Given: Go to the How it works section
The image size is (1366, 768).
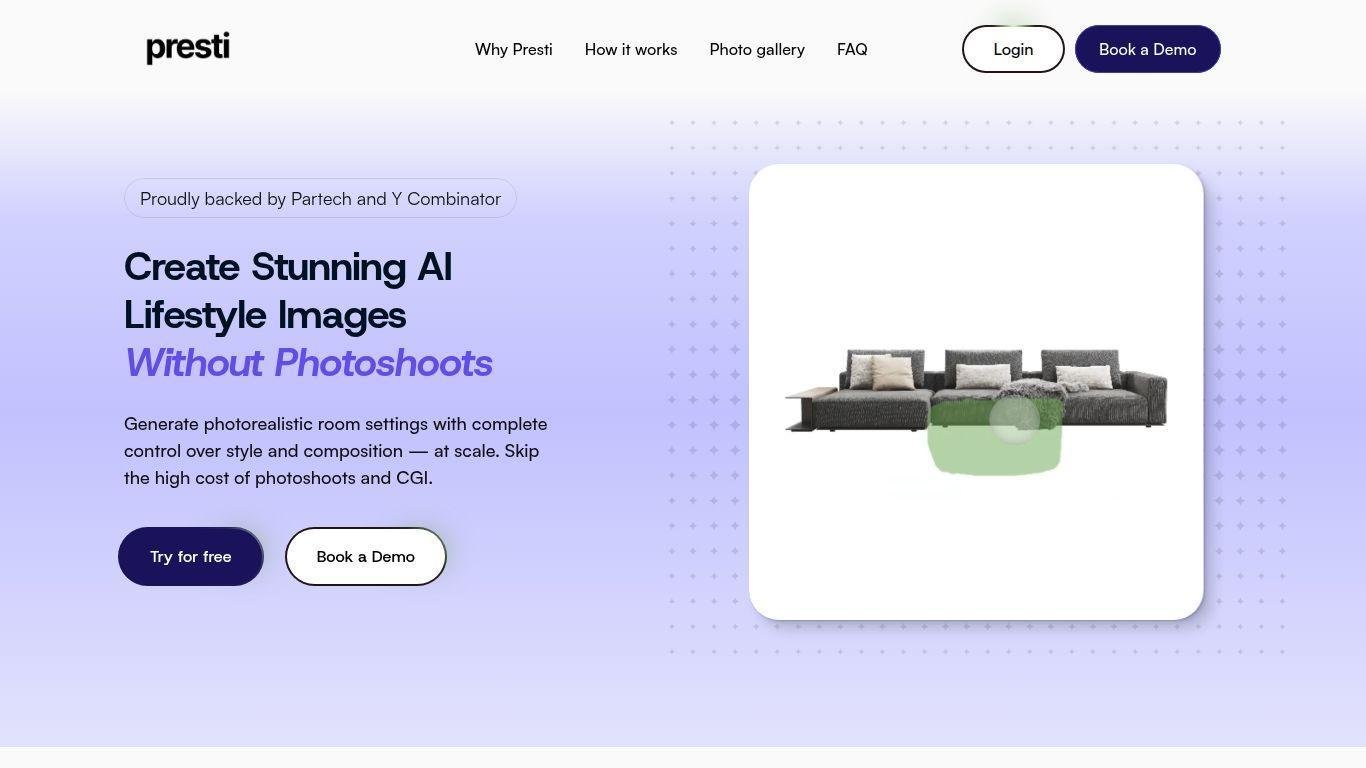Looking at the screenshot, I should [x=630, y=49].
